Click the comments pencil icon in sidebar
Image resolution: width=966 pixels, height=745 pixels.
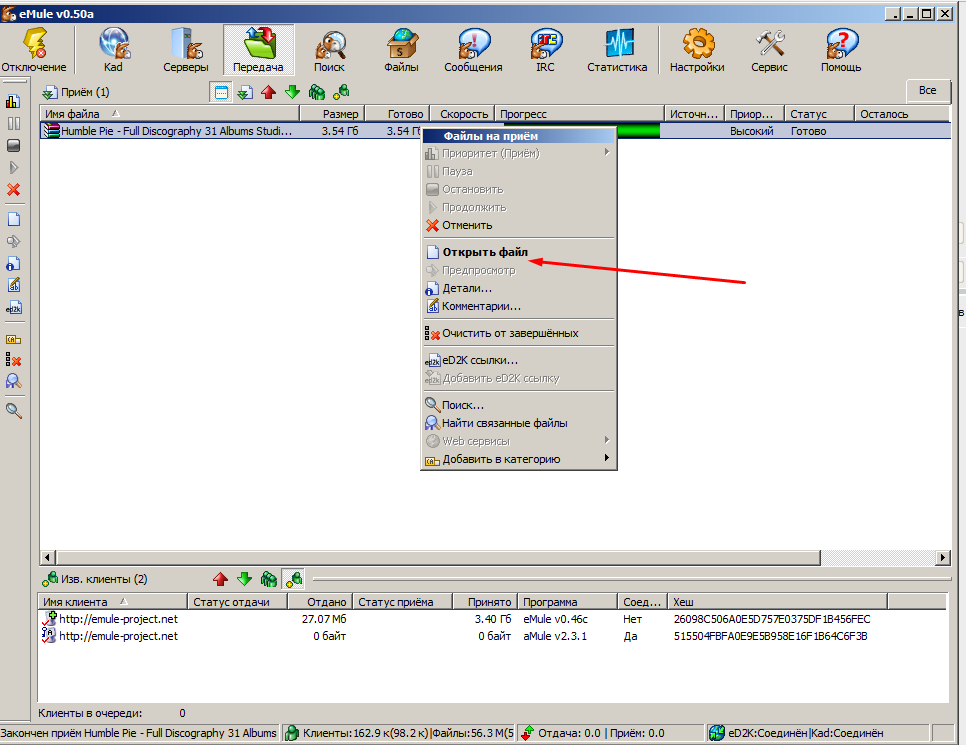13,285
